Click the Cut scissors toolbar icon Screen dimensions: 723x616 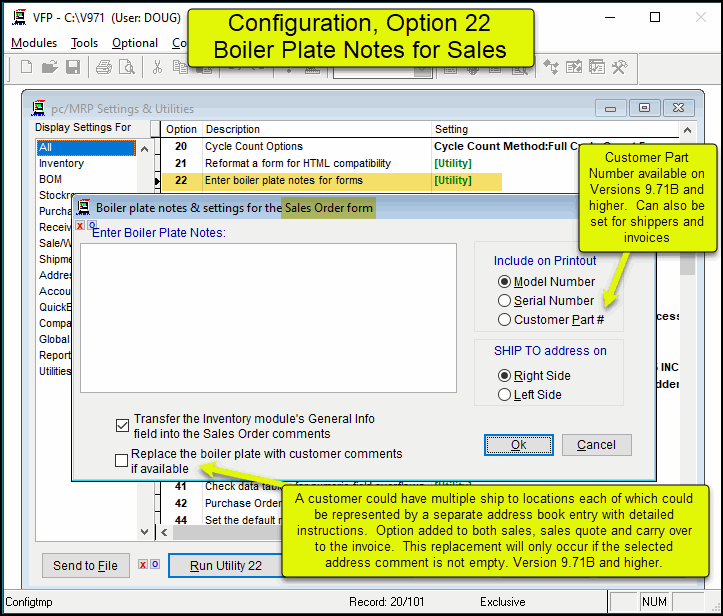157,67
